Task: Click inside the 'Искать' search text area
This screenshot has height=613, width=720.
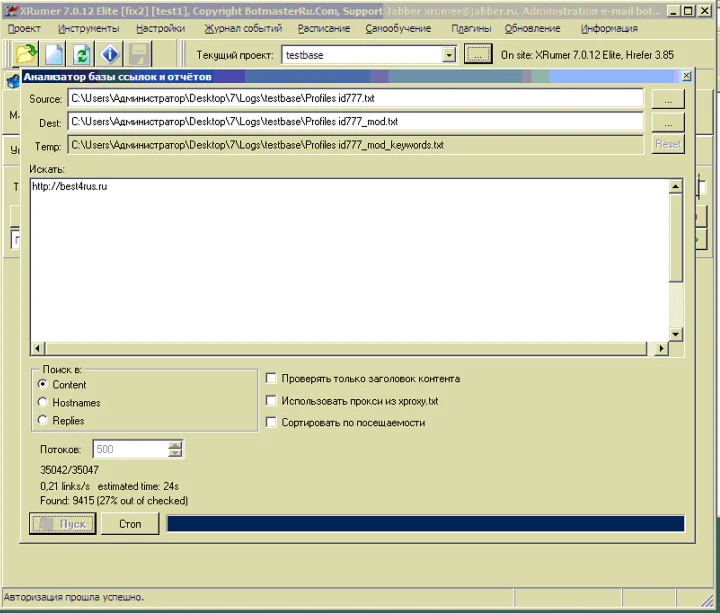Action: tap(350, 260)
